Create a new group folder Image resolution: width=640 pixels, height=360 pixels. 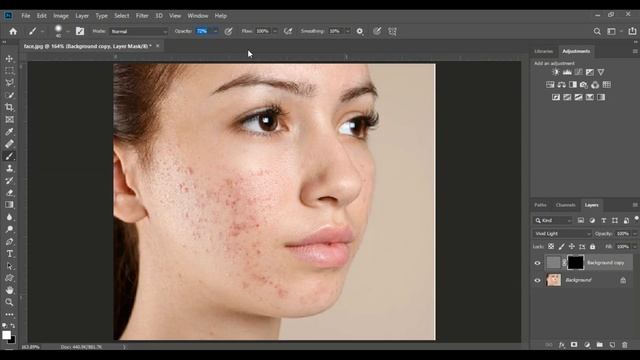599,345
